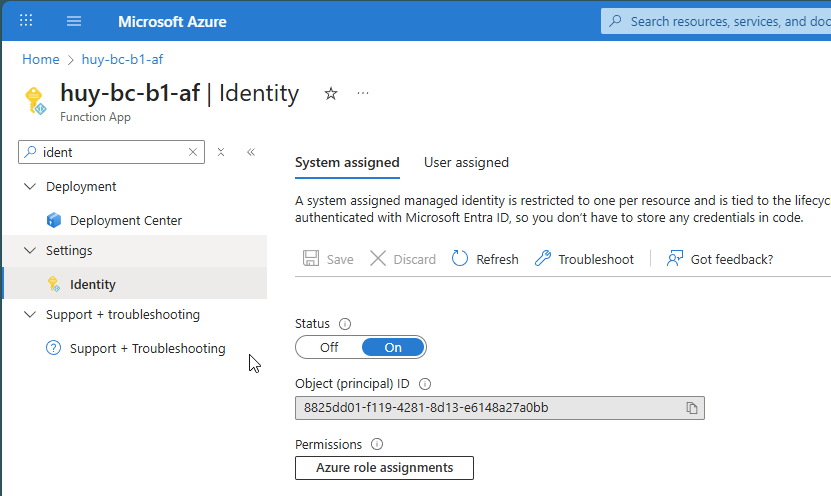The width and height of the screenshot is (831, 496).
Task: Click the Microsoft Azure home title
Action: pos(172,22)
